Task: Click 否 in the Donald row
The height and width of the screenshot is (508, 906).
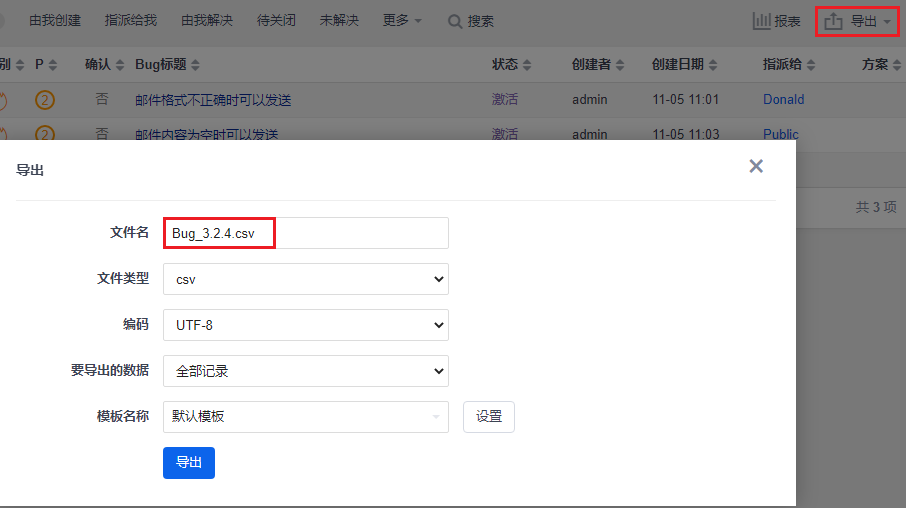Action: point(102,99)
